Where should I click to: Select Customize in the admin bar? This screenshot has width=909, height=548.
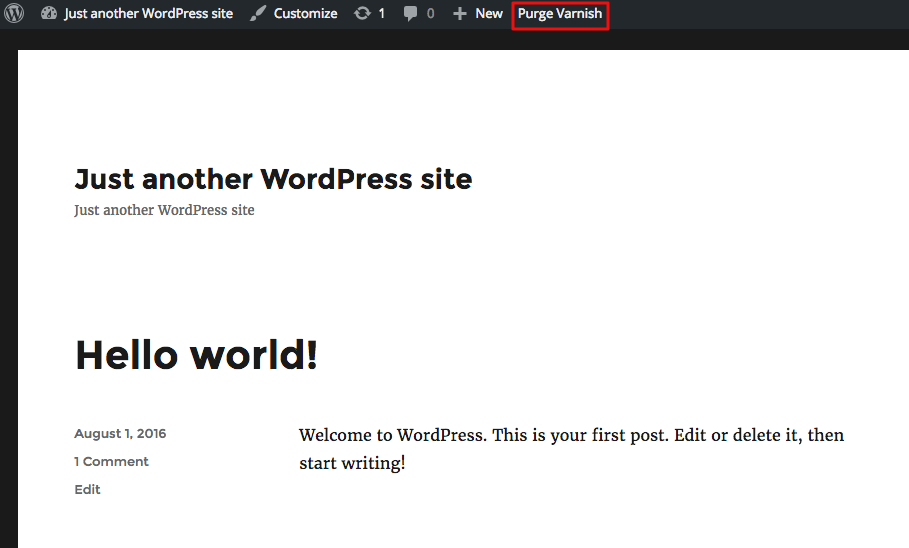point(305,14)
